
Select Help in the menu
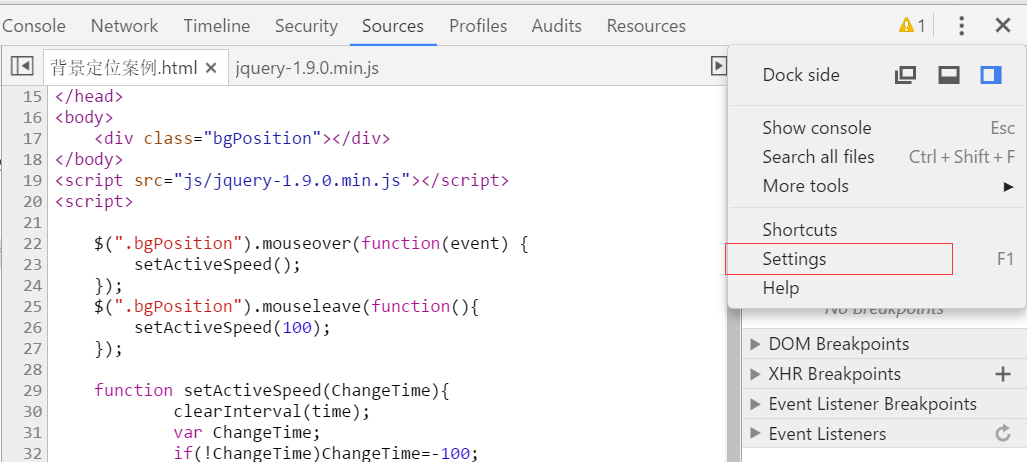[877, 288]
